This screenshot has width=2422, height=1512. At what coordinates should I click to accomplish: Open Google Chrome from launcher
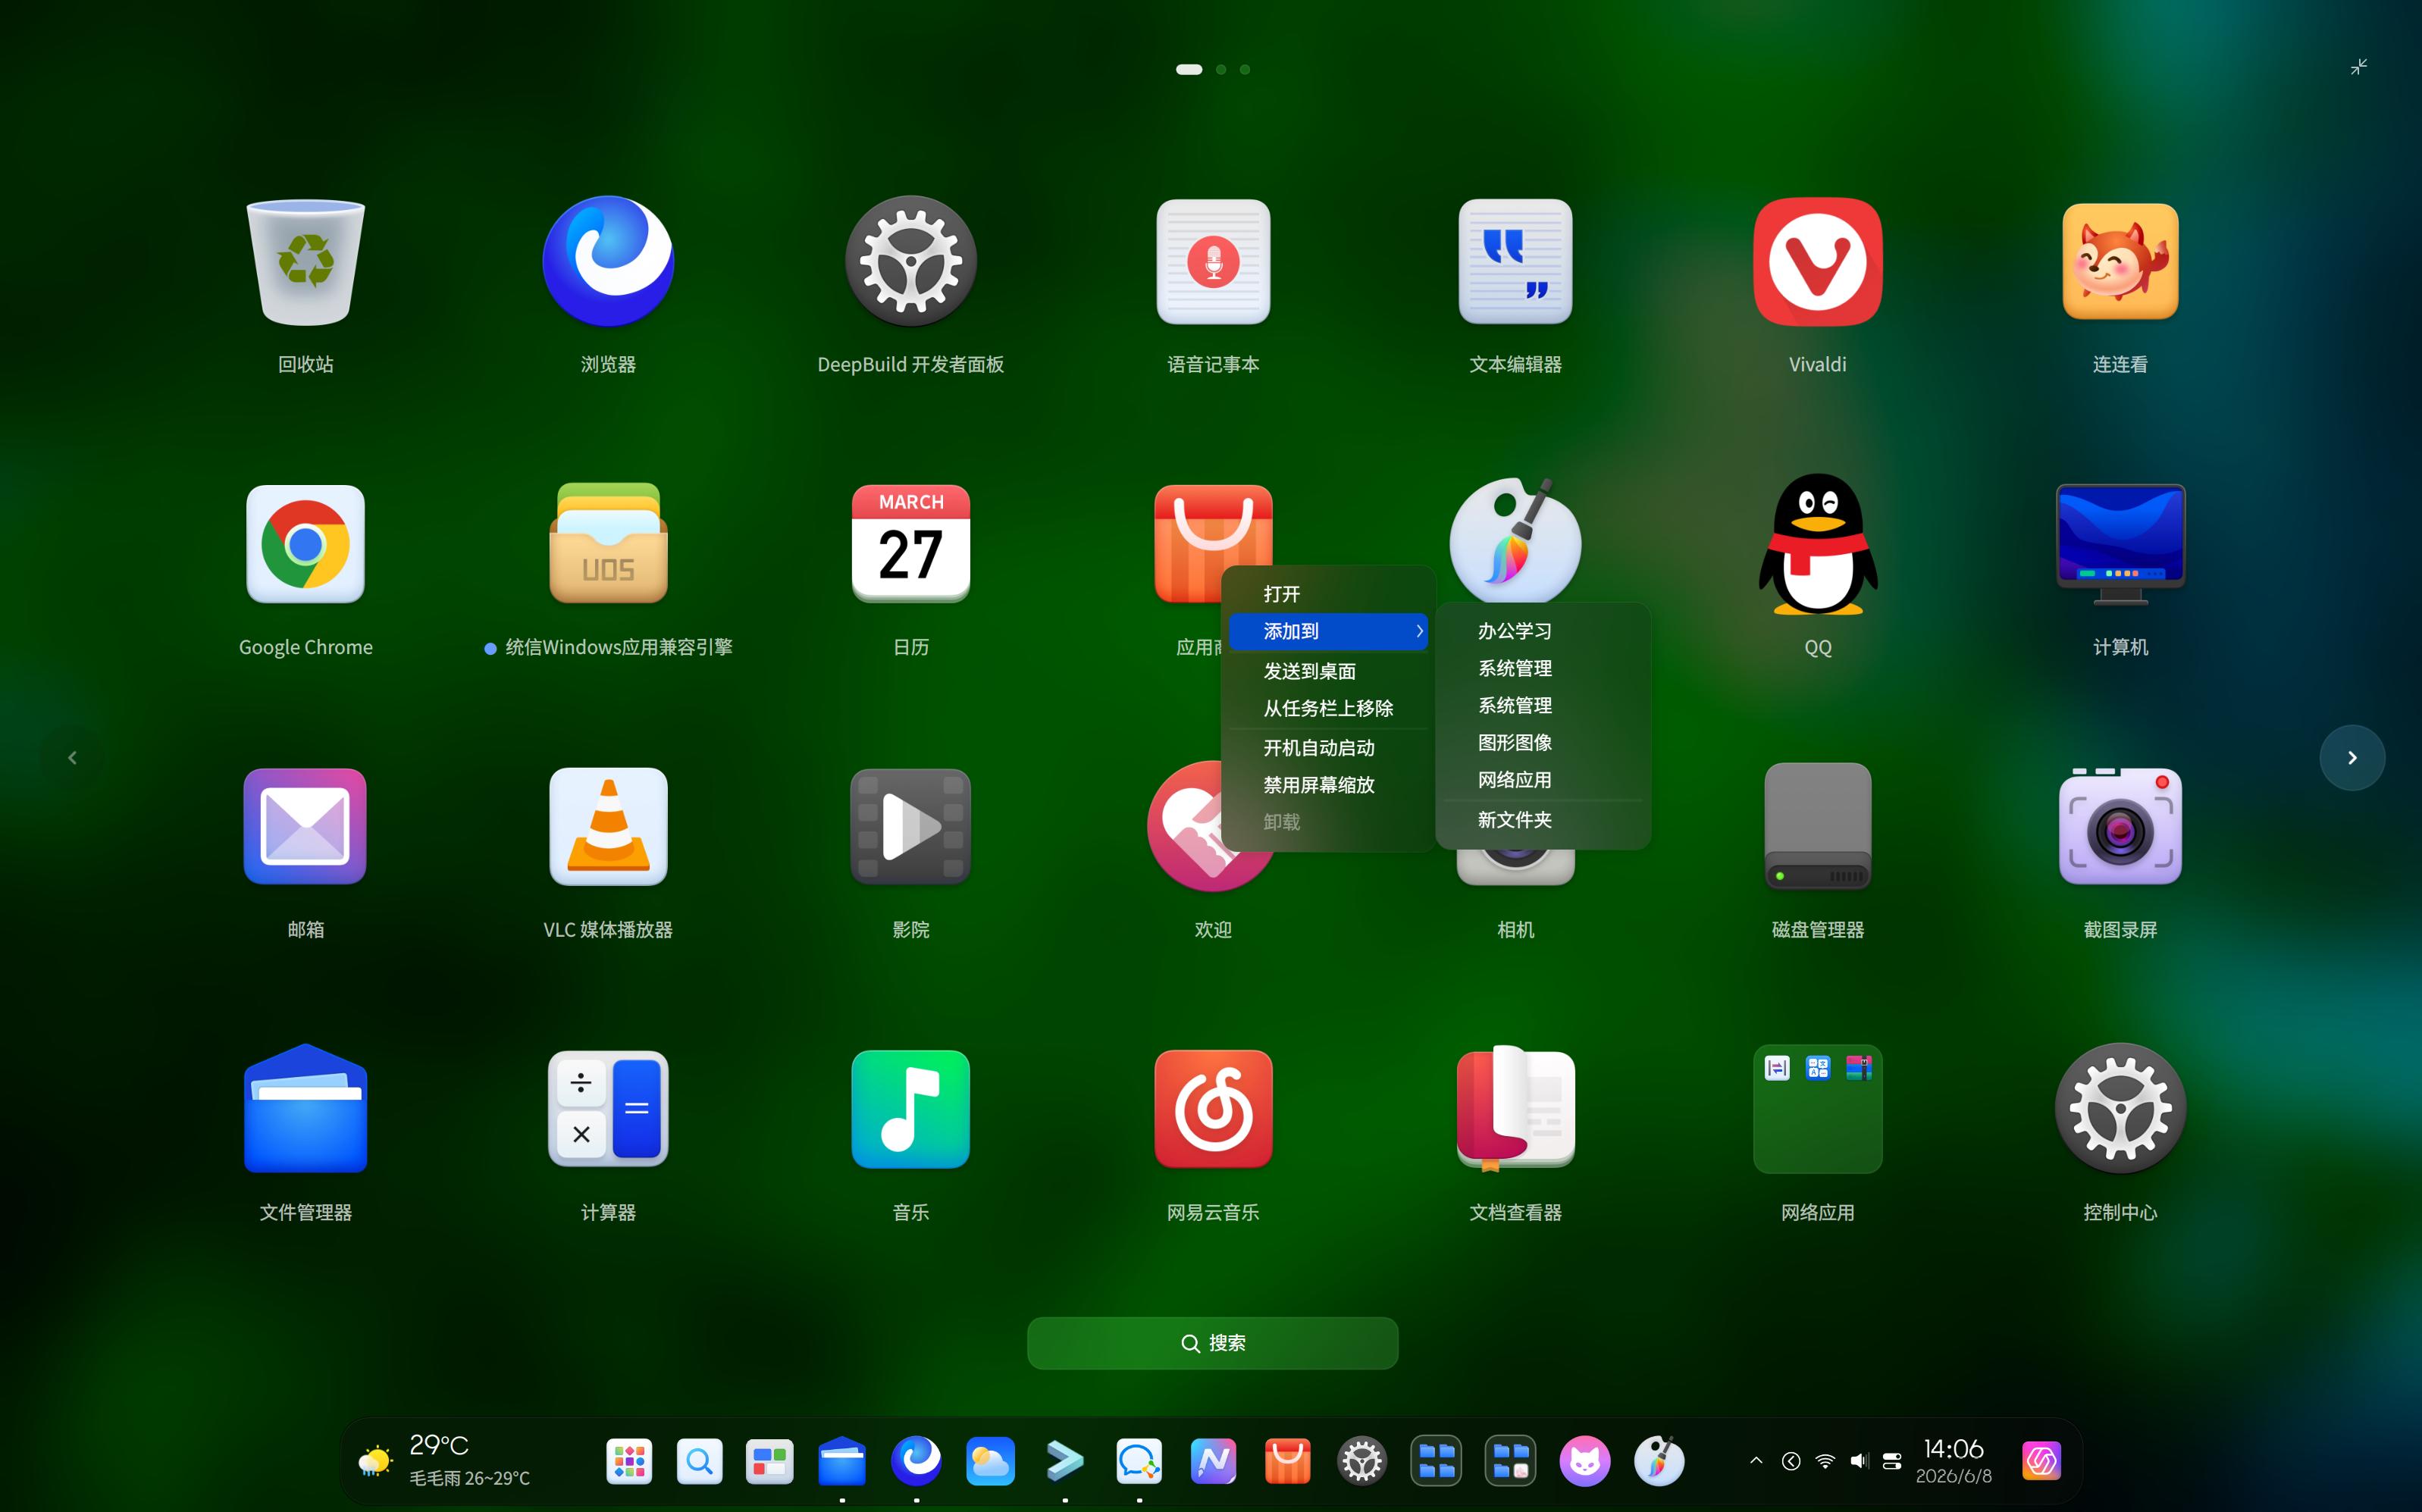(x=305, y=544)
